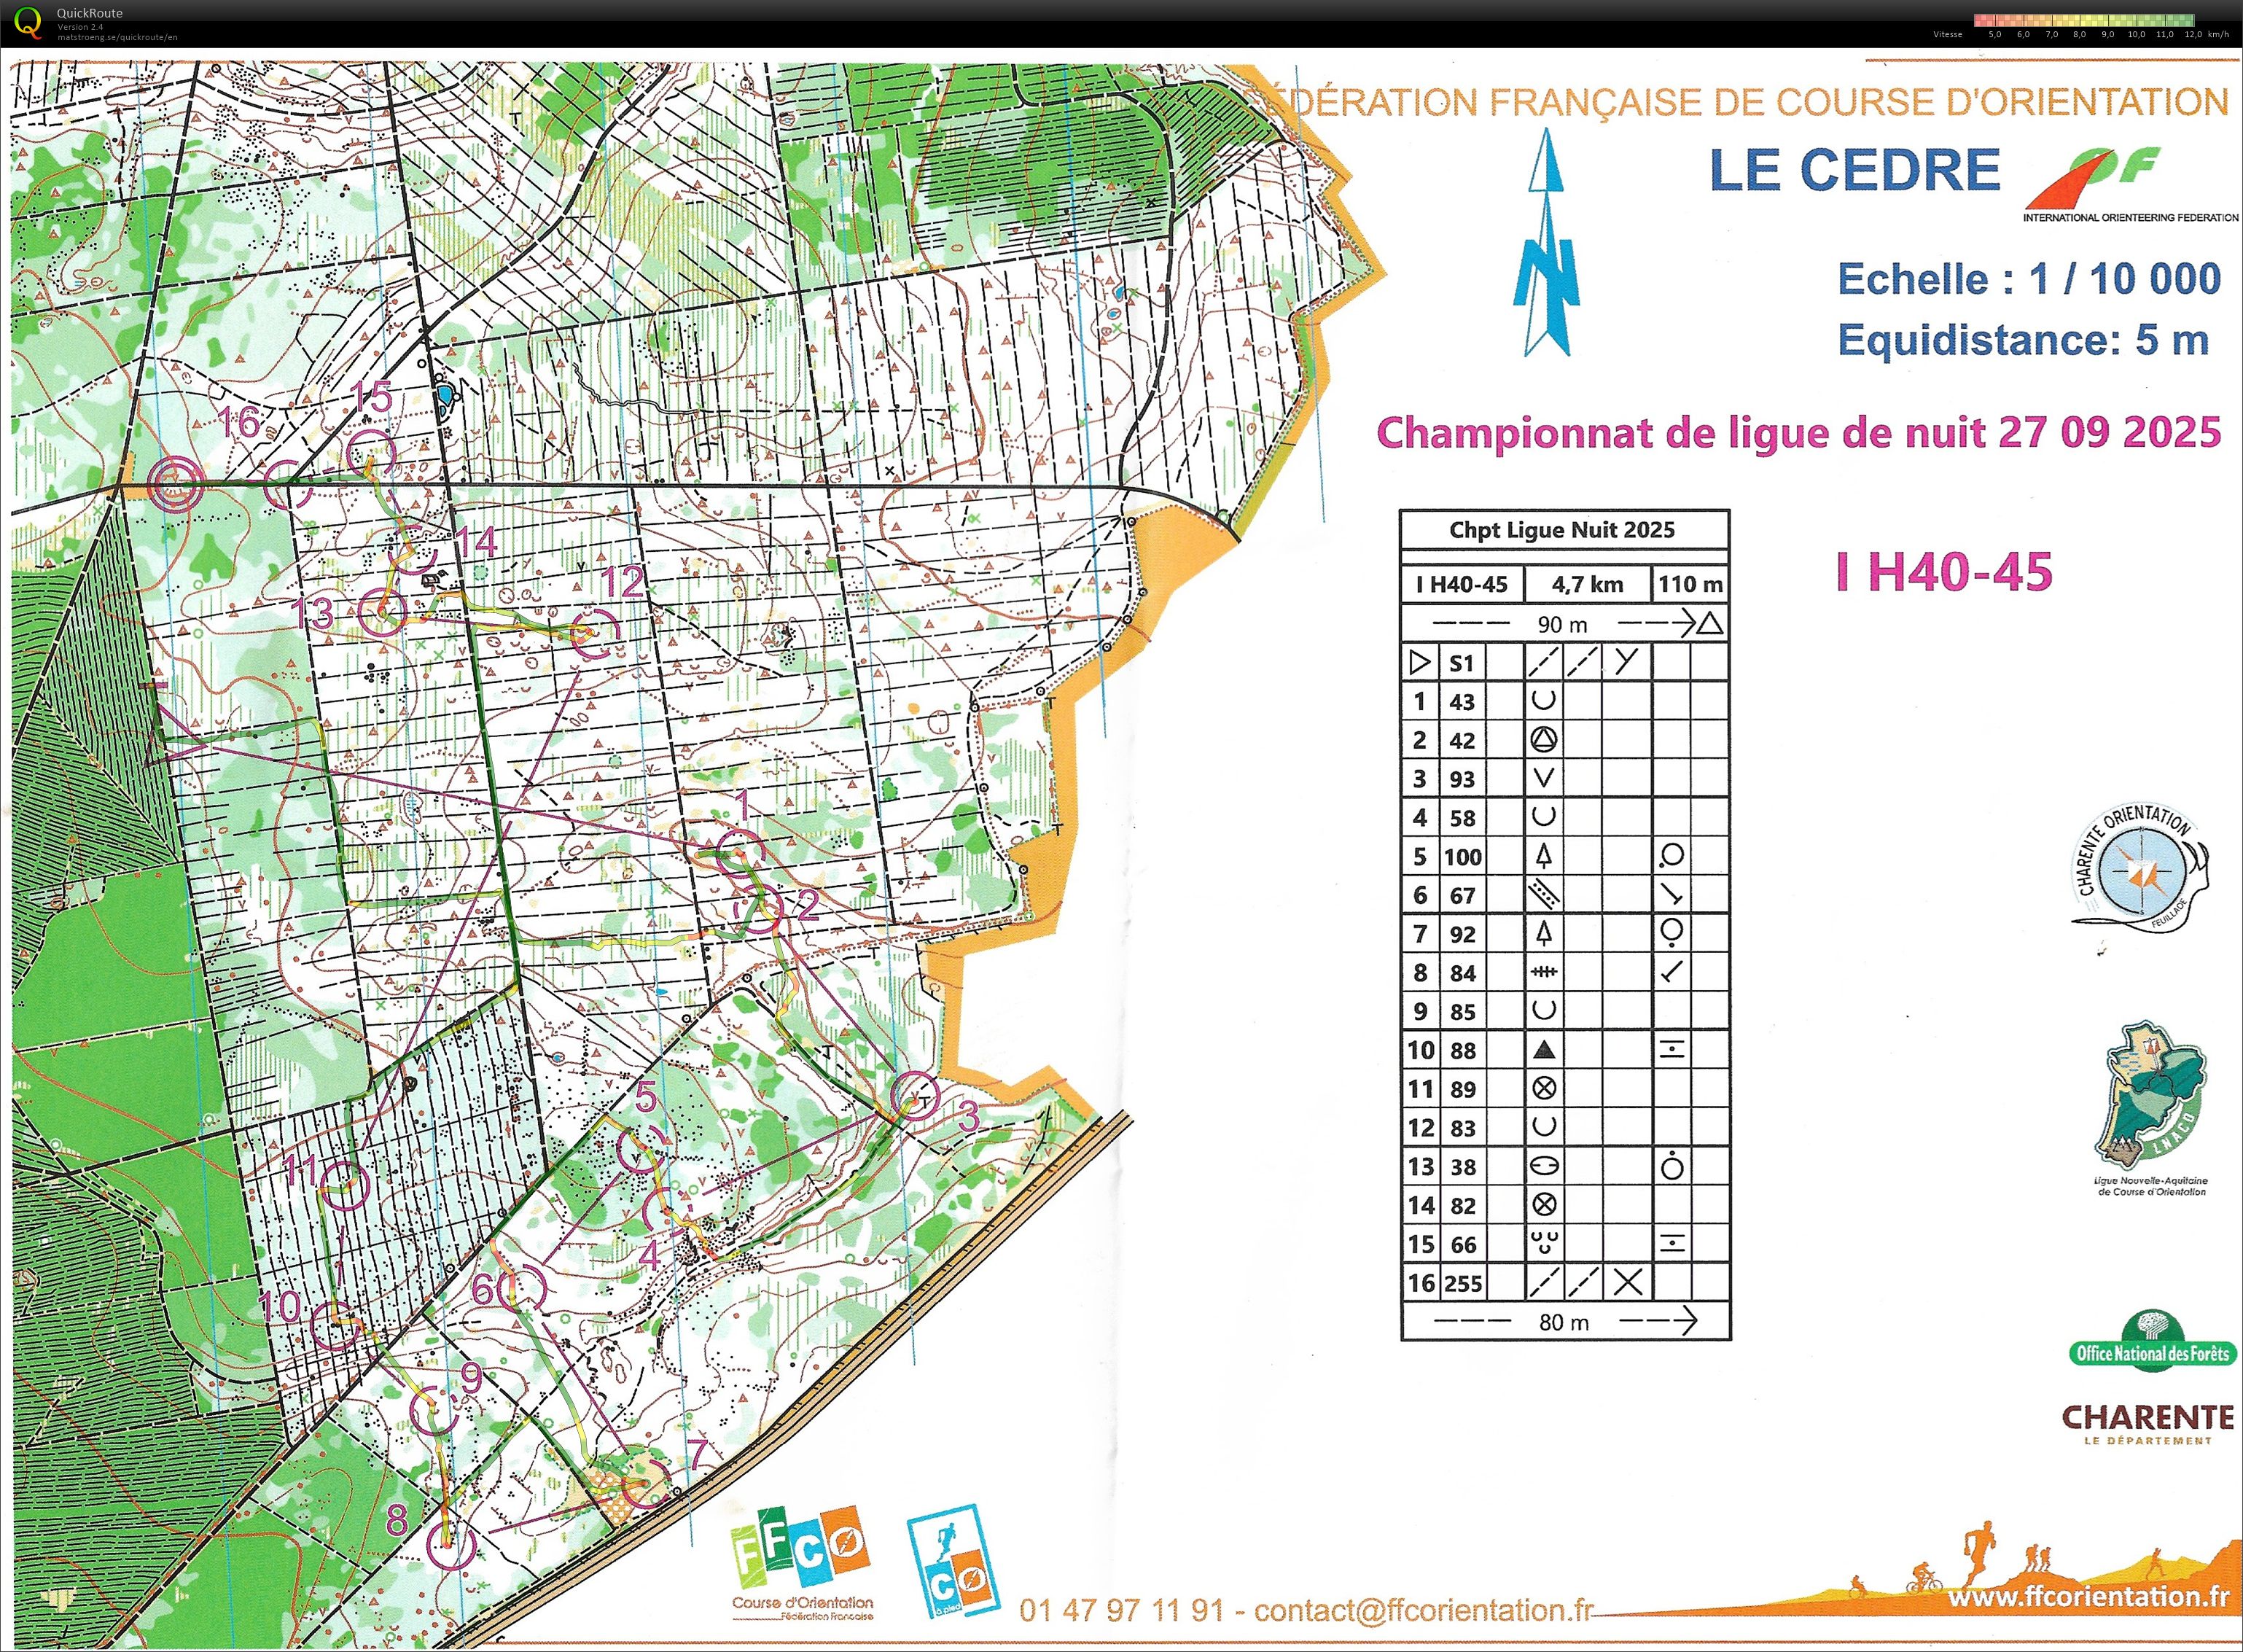2243x1652 pixels.
Task: Open the matstroeng.se/quickroute/en link
Action: 117,37
